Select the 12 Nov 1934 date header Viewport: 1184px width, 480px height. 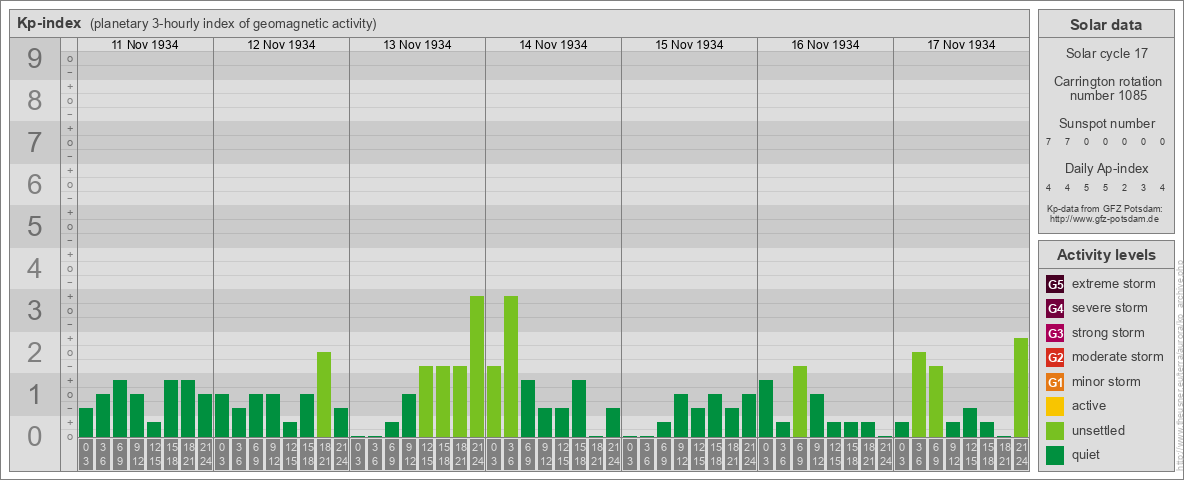click(x=281, y=45)
